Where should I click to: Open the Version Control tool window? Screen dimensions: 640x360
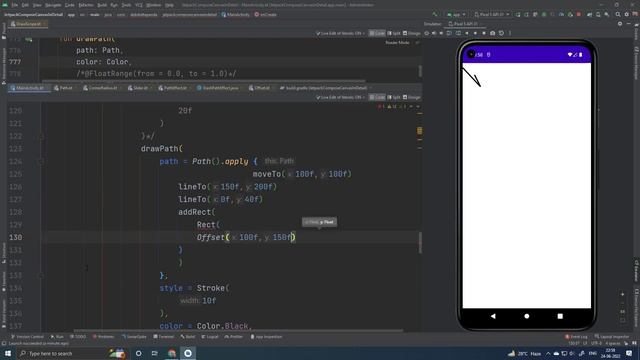[x=27, y=337]
